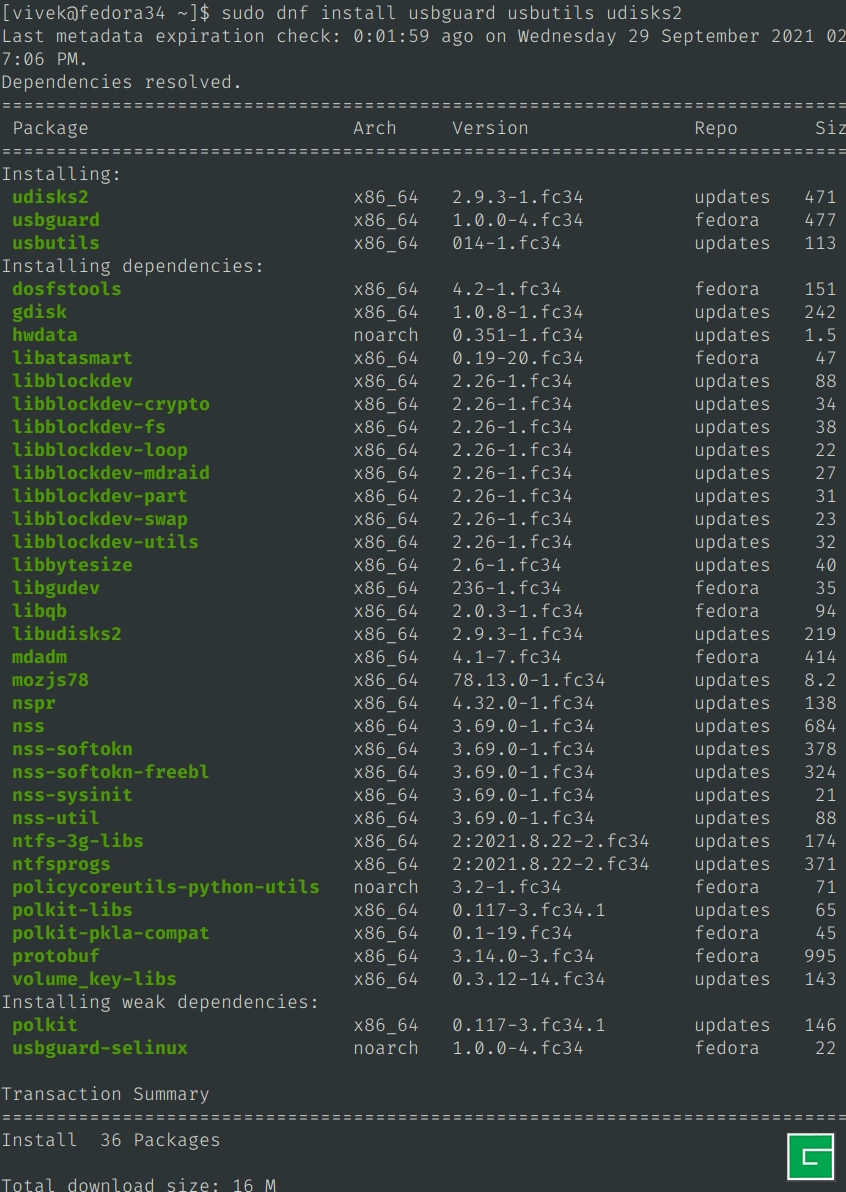Select the ntfs-3g-libs package name
The width and height of the screenshot is (846, 1192).
click(78, 841)
